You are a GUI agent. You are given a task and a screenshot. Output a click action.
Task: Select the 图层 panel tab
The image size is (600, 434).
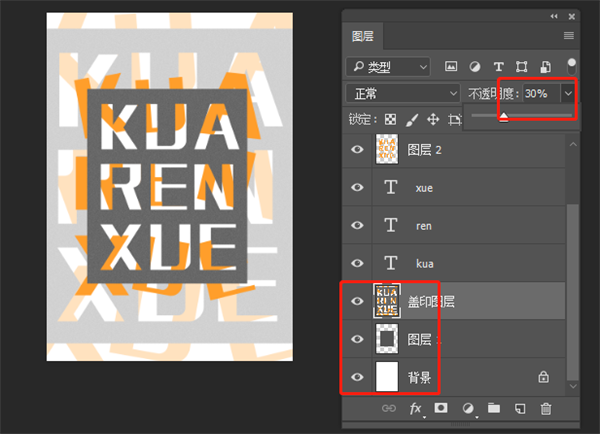(362, 36)
